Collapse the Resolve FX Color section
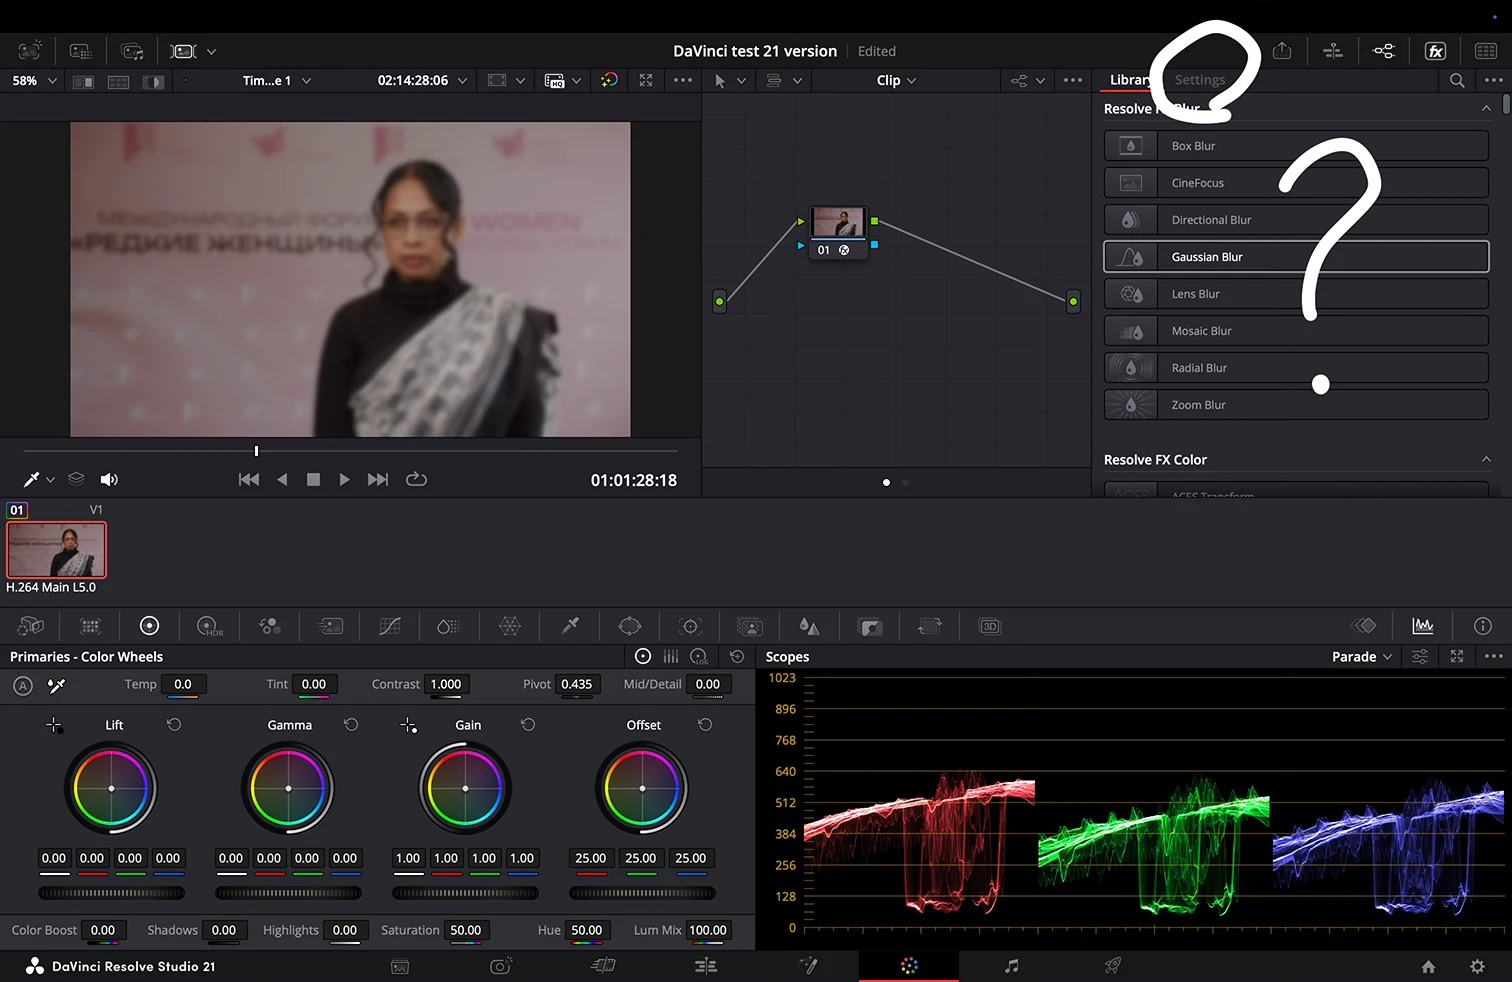Image resolution: width=1512 pixels, height=982 pixels. 1486,460
